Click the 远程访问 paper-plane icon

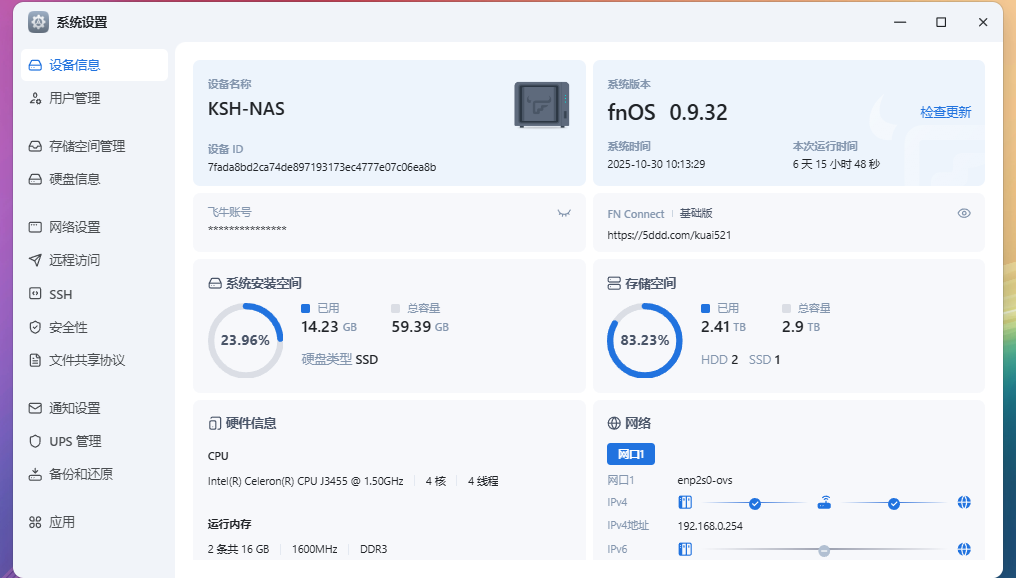(x=35, y=260)
